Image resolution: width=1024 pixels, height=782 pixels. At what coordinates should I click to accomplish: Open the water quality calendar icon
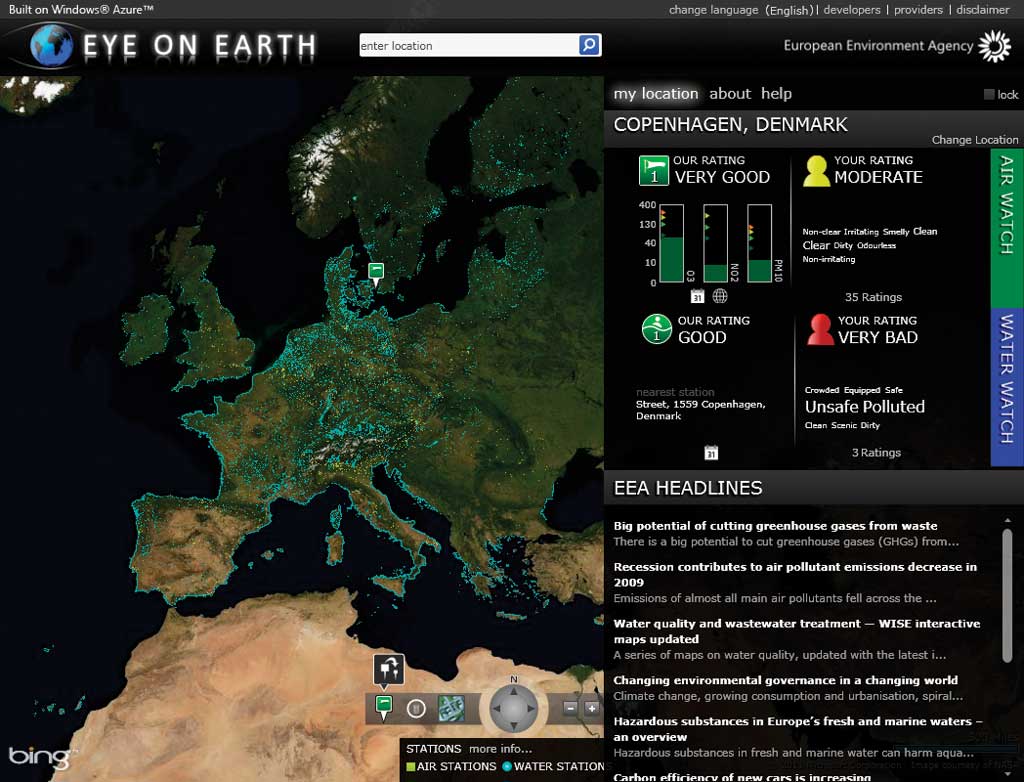[x=711, y=452]
